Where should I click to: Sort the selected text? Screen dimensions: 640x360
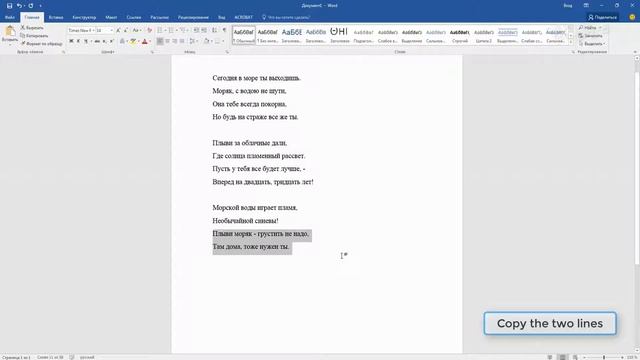214,30
